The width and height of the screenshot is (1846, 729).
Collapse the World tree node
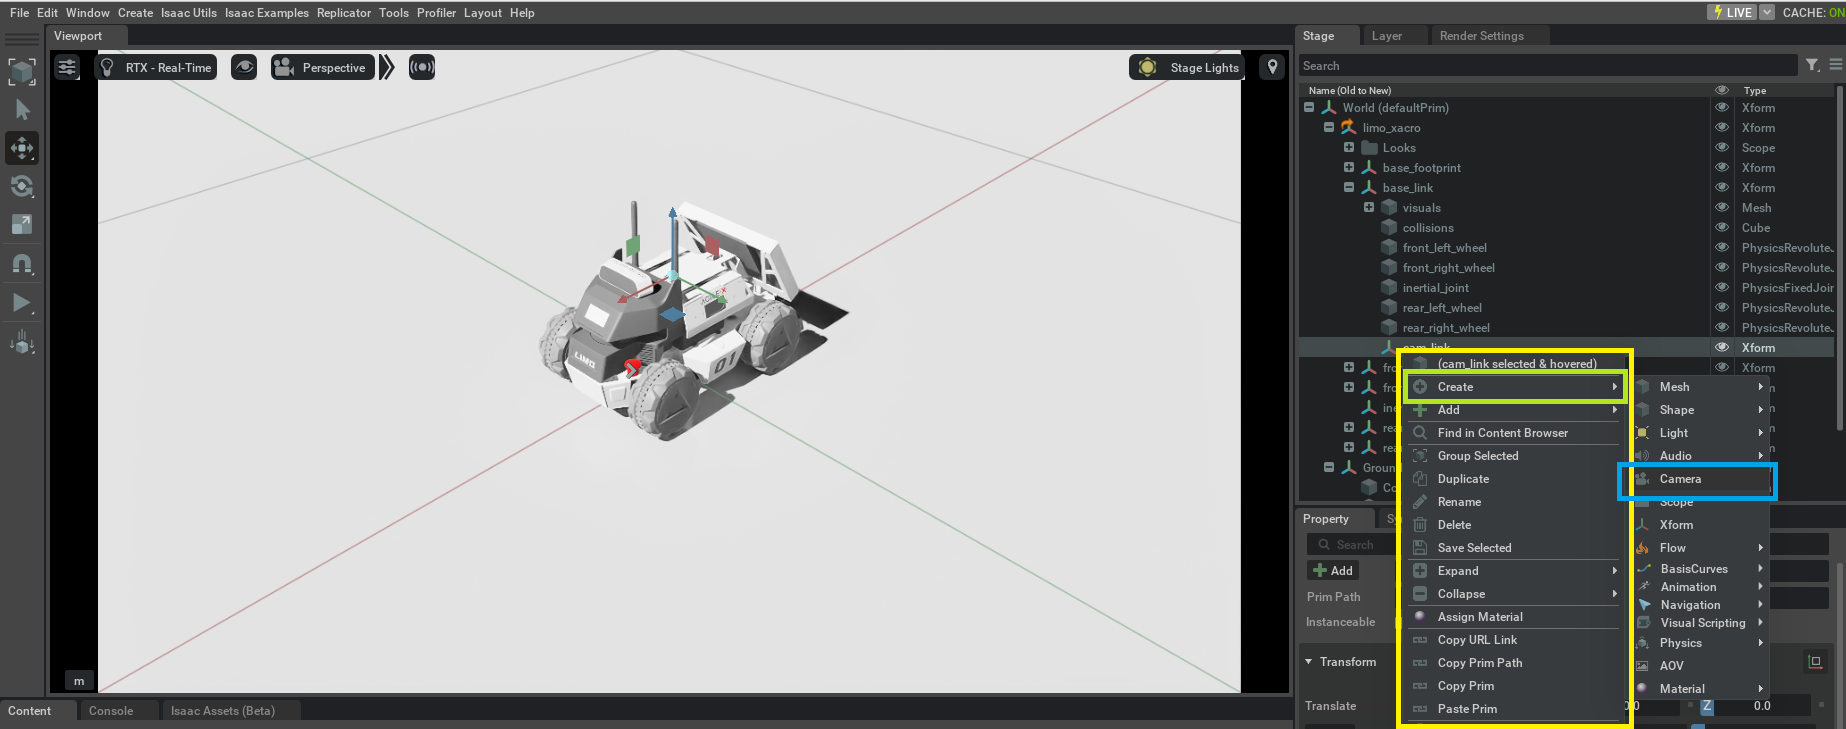pos(1309,107)
